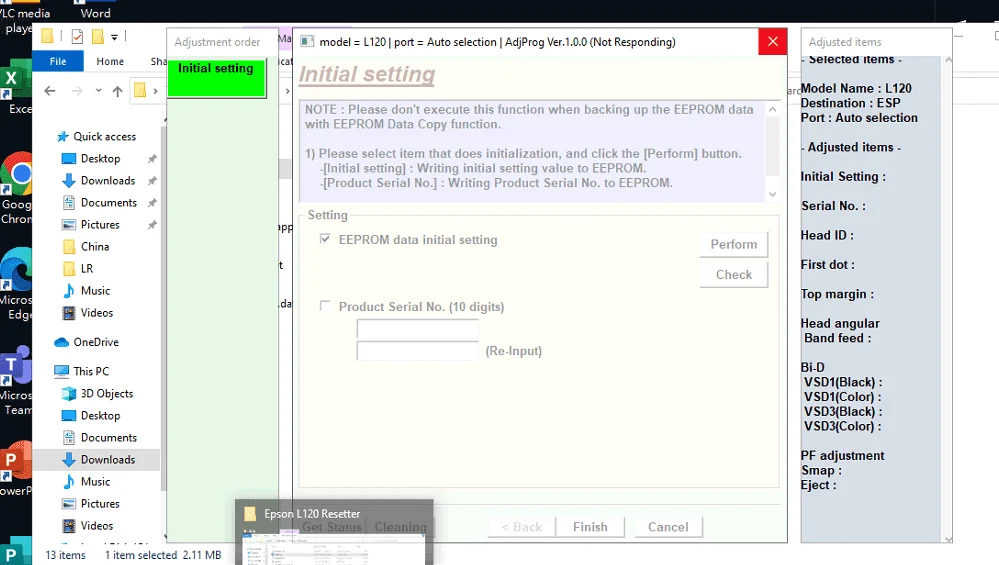The image size is (999, 565).
Task: Click the note box up scroll arrow
Action: point(772,110)
